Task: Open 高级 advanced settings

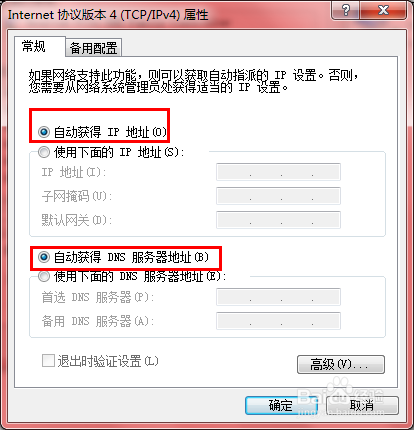Action: click(x=341, y=364)
